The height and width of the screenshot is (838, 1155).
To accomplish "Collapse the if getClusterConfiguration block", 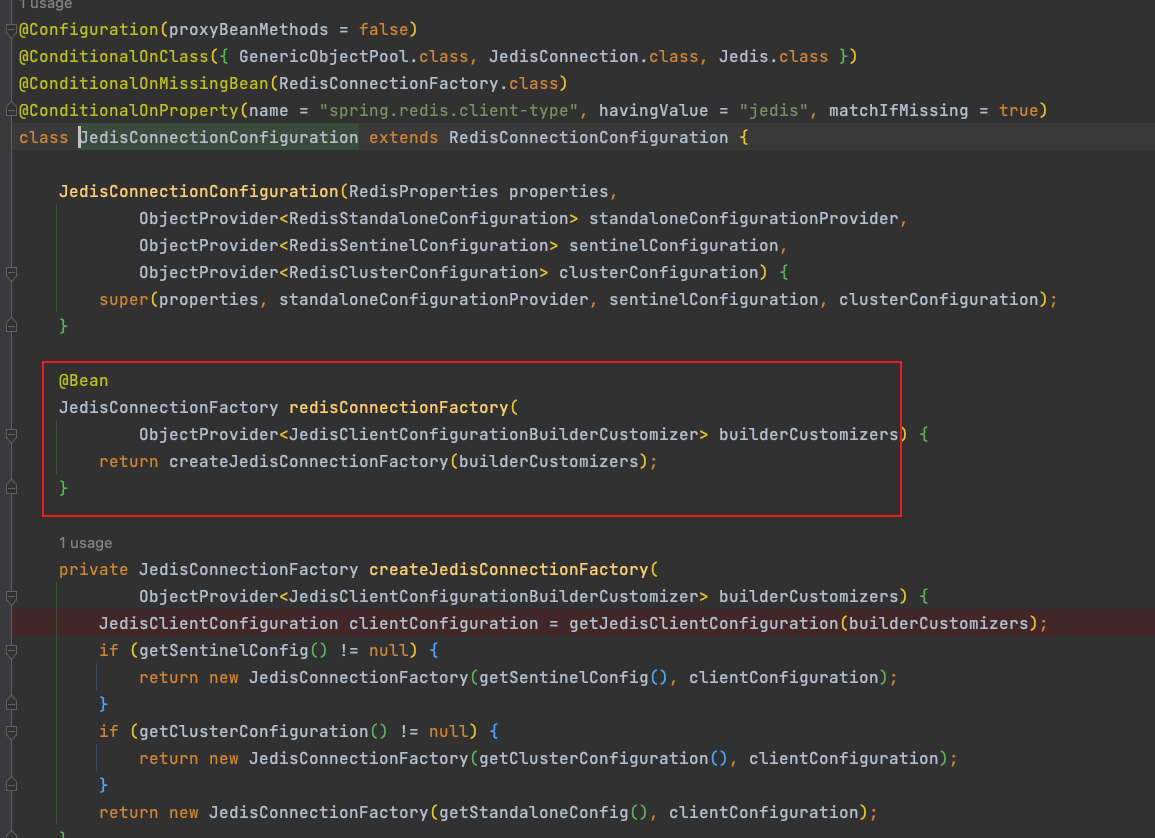I will [11, 732].
